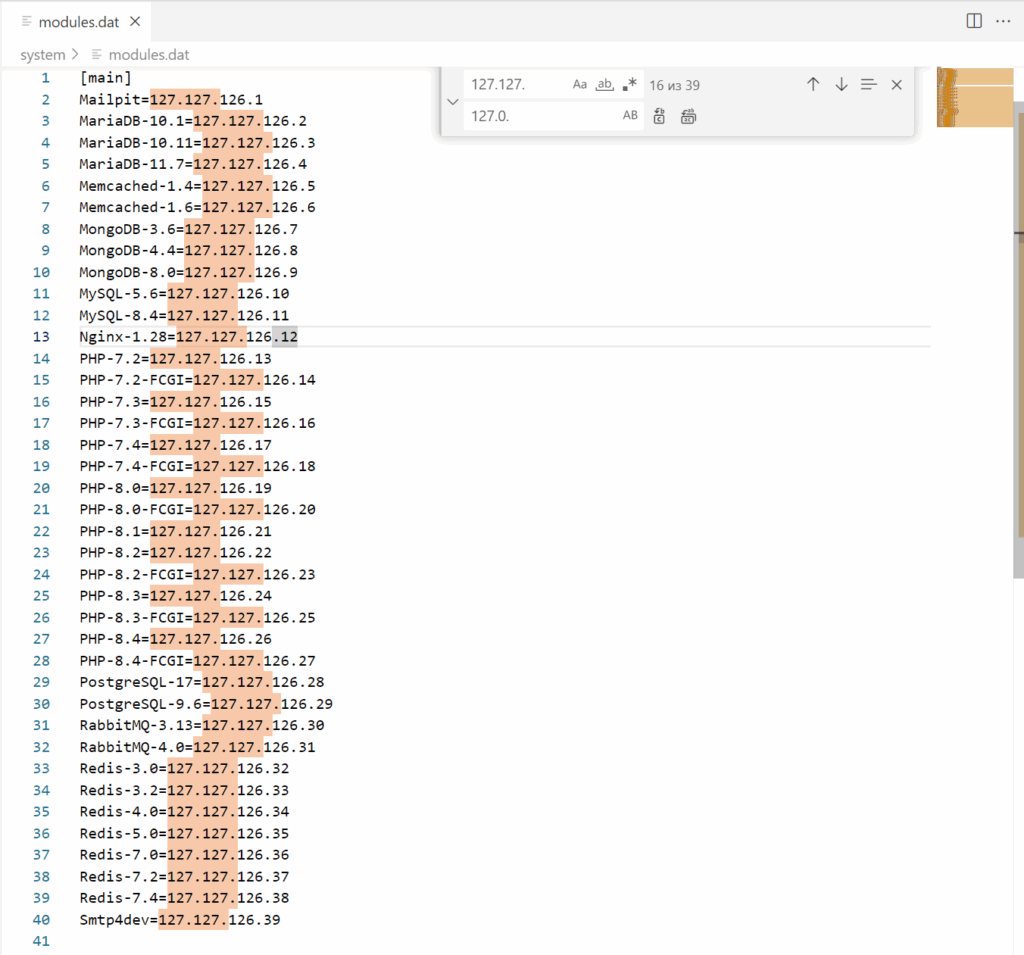Click line number 13 in the gutter

tap(41, 336)
